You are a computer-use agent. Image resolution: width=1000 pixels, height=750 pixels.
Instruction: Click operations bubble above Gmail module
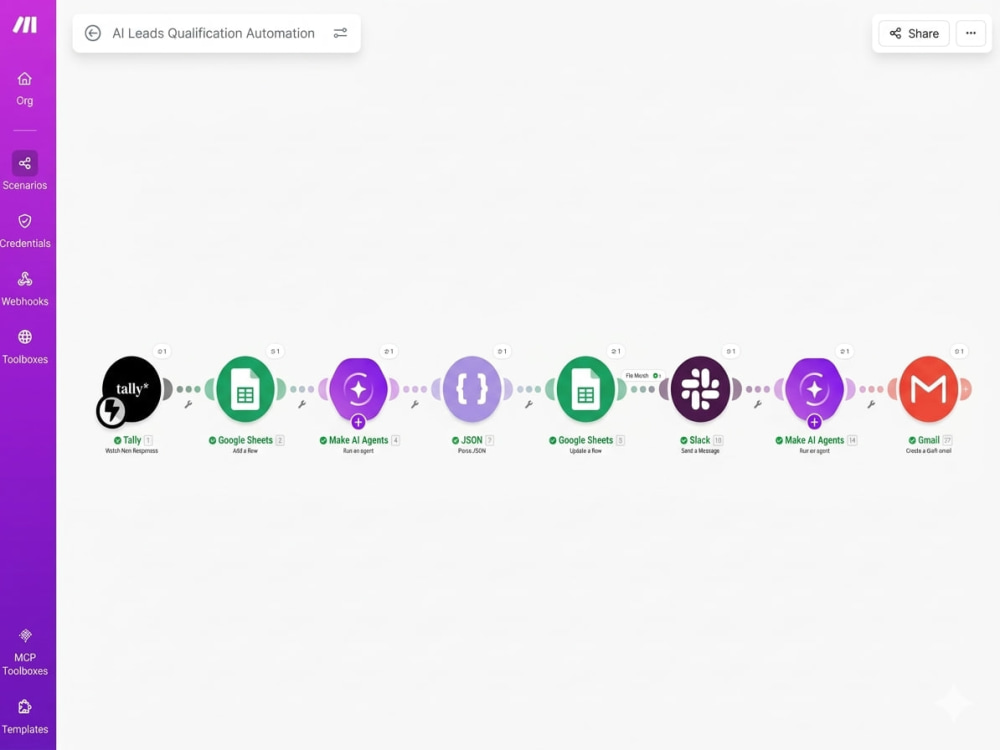click(959, 351)
